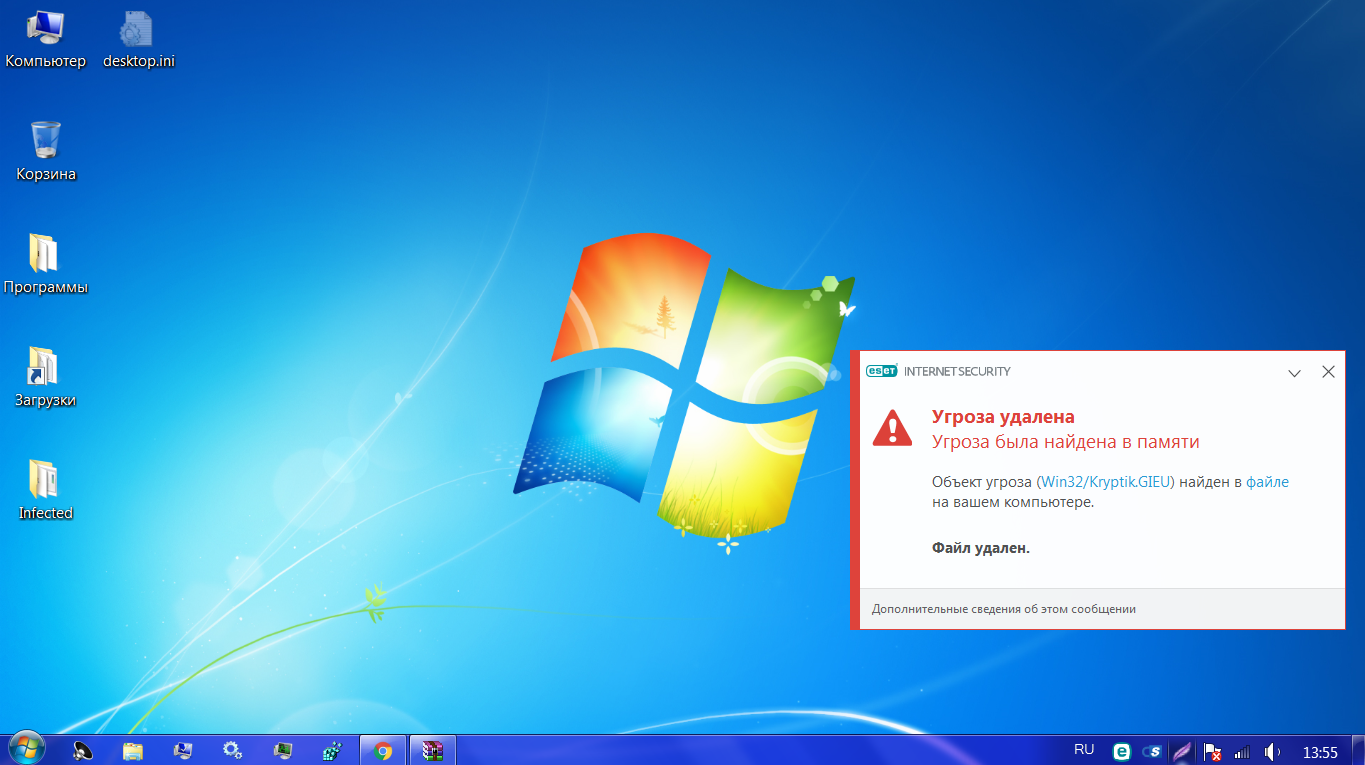Click the файле link in the ESET alert
The width and height of the screenshot is (1365, 765).
1268,482
